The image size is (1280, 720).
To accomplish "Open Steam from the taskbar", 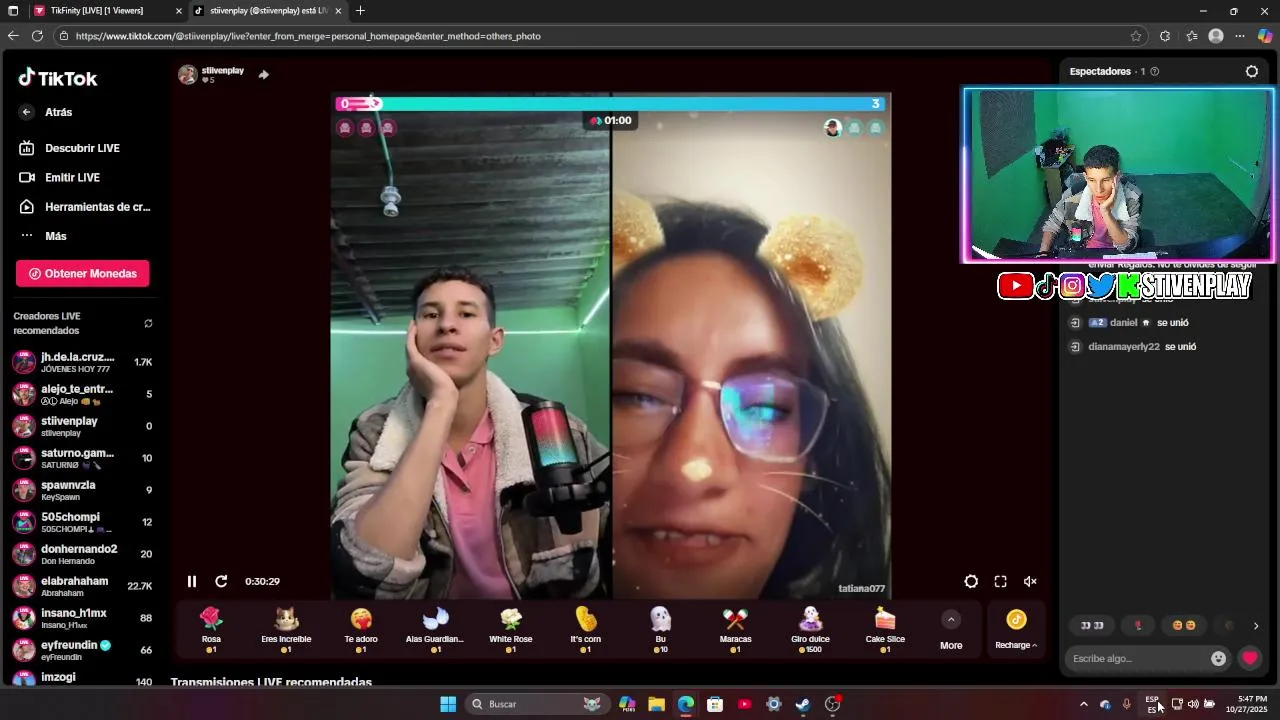I will (x=803, y=704).
